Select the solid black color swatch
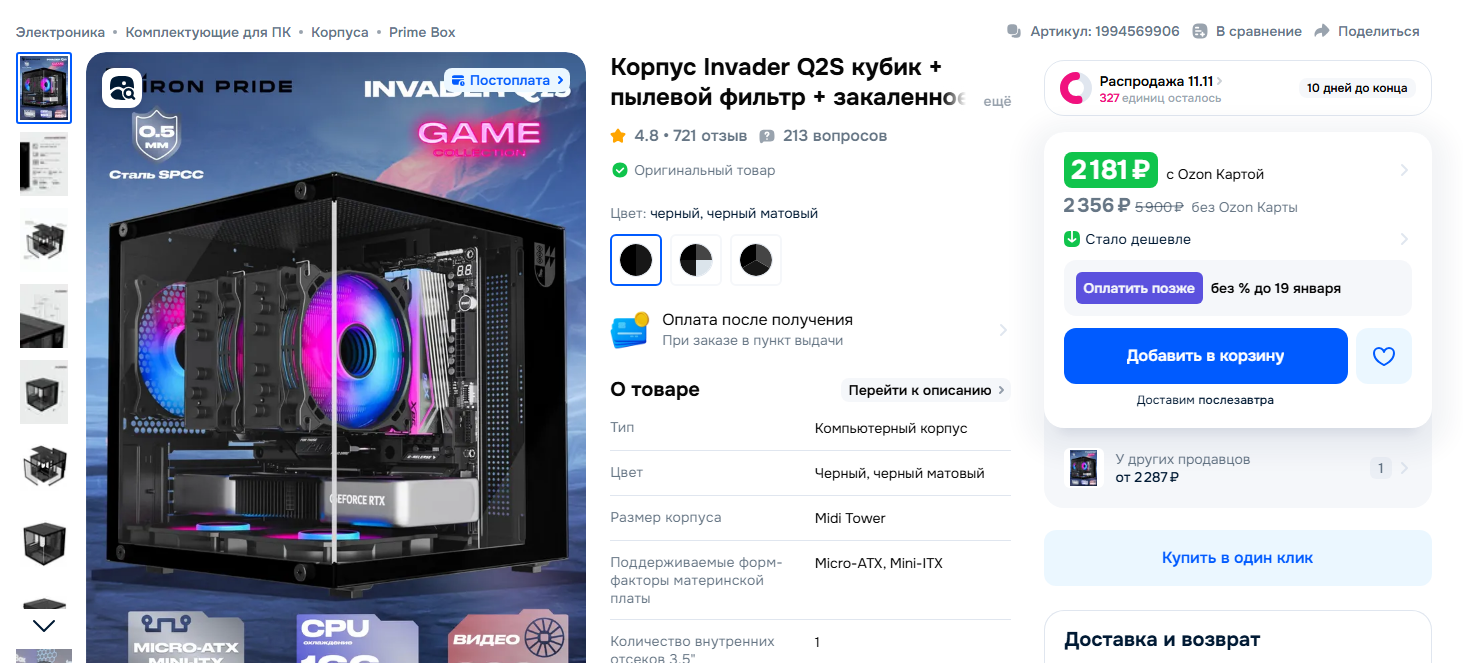Viewport: 1463px width, 663px height. (x=636, y=260)
